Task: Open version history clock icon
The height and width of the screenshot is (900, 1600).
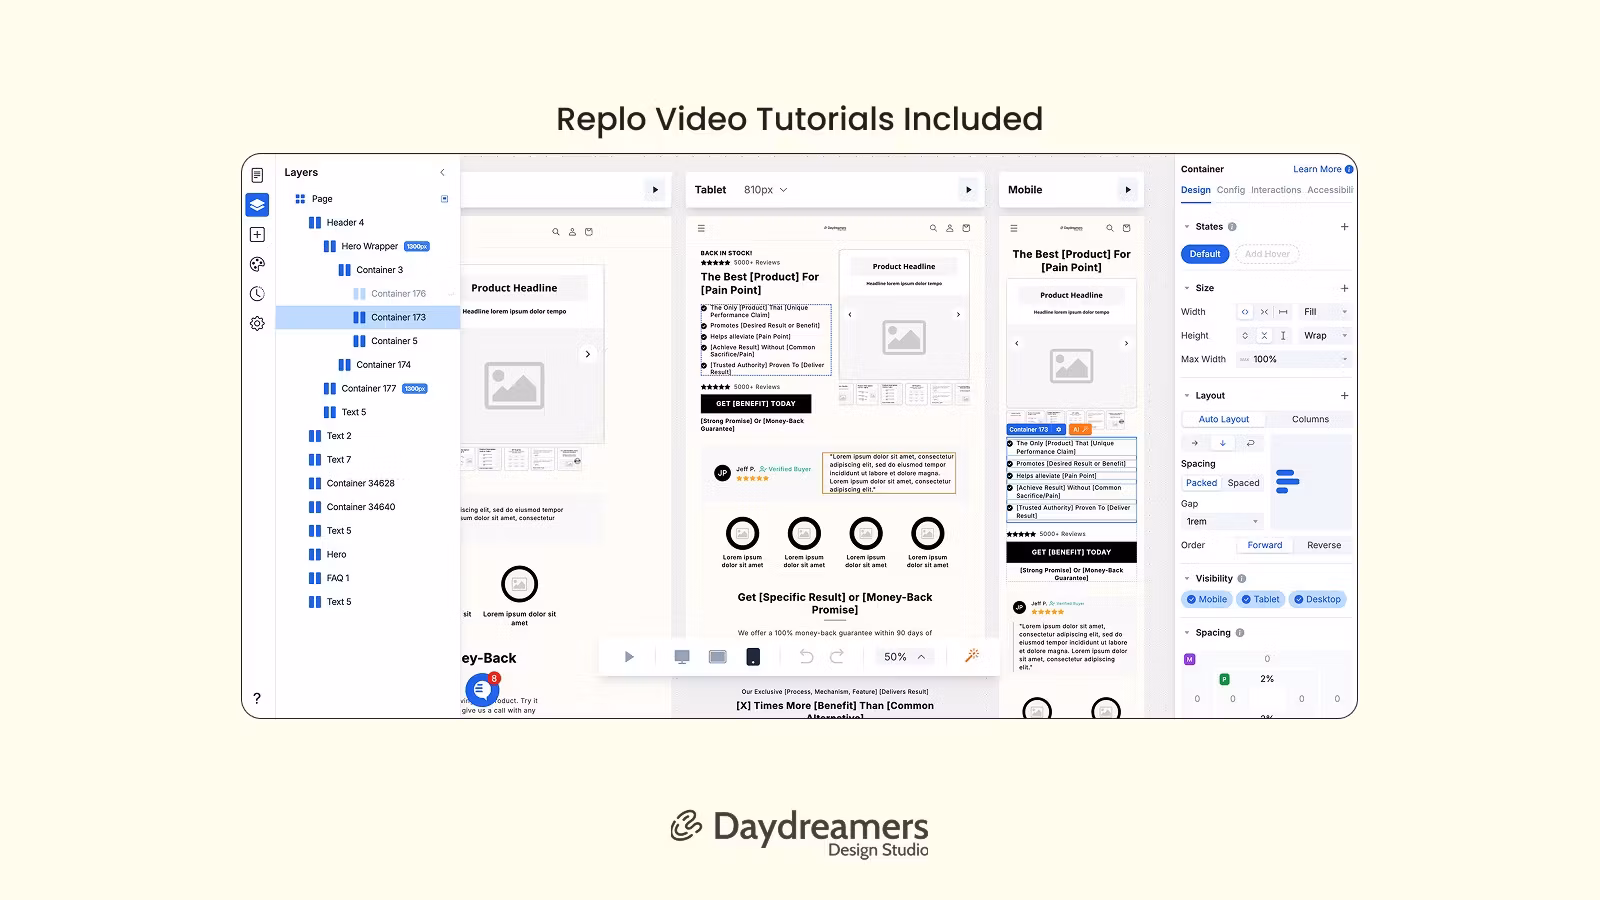Action: point(257,294)
